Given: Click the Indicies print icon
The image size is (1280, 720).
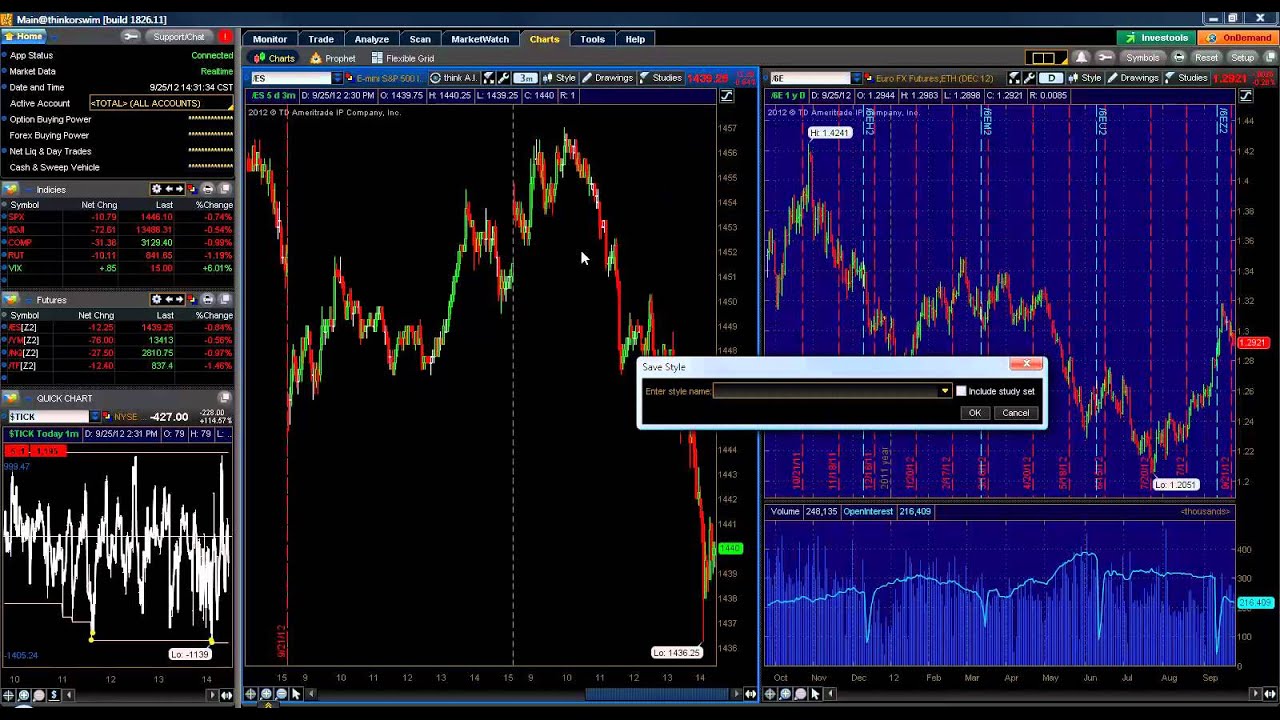Looking at the screenshot, I should (207, 189).
